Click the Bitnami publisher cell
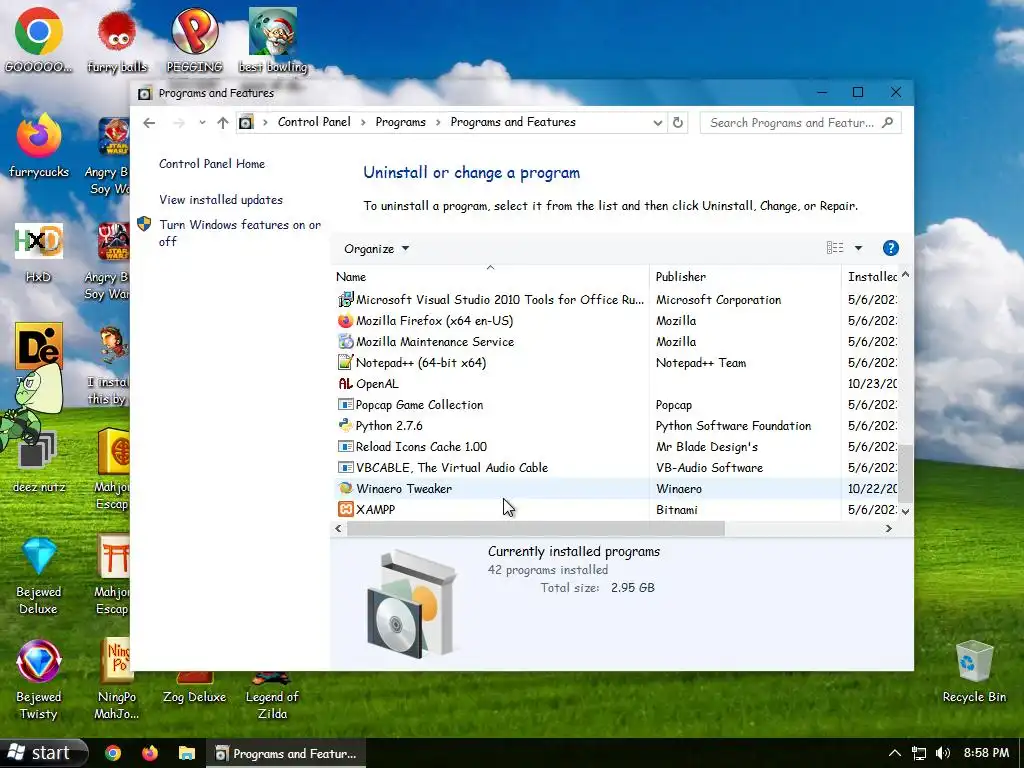 pyautogui.click(x=677, y=509)
